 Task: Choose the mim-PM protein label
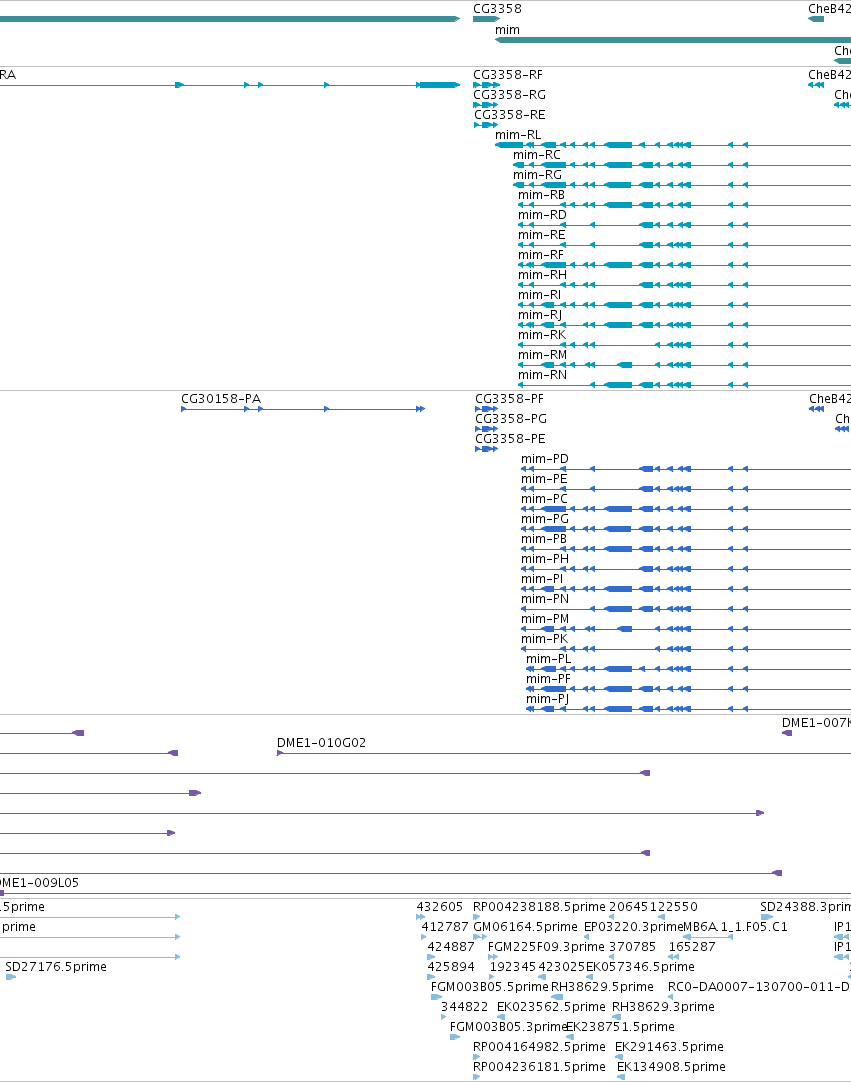click(x=545, y=619)
